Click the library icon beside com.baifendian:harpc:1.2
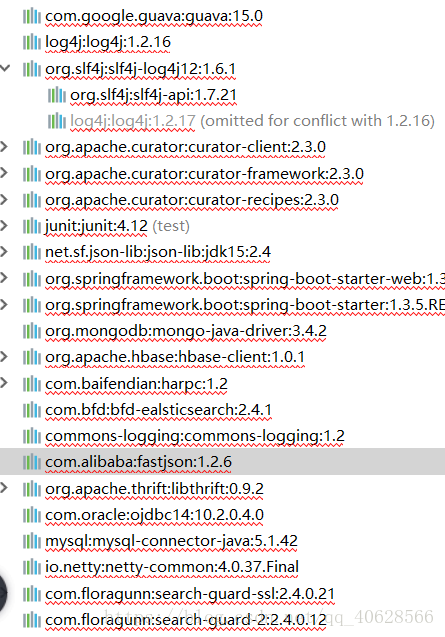This screenshot has height=637, width=445. (32, 384)
